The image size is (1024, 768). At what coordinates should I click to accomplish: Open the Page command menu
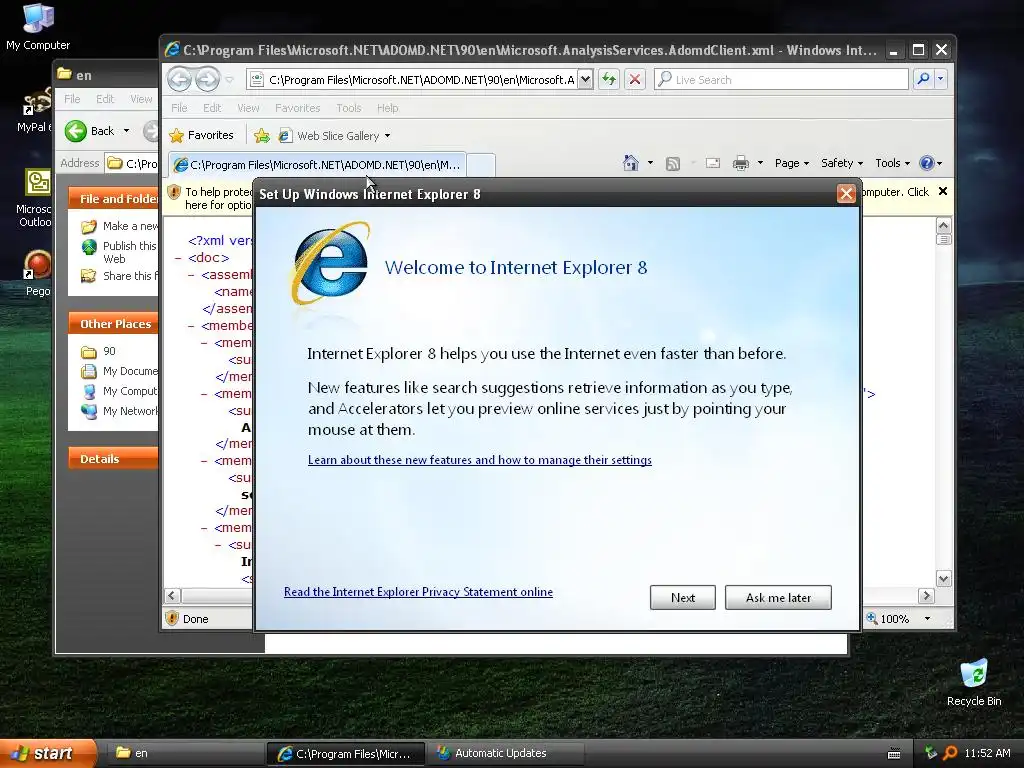click(x=792, y=163)
